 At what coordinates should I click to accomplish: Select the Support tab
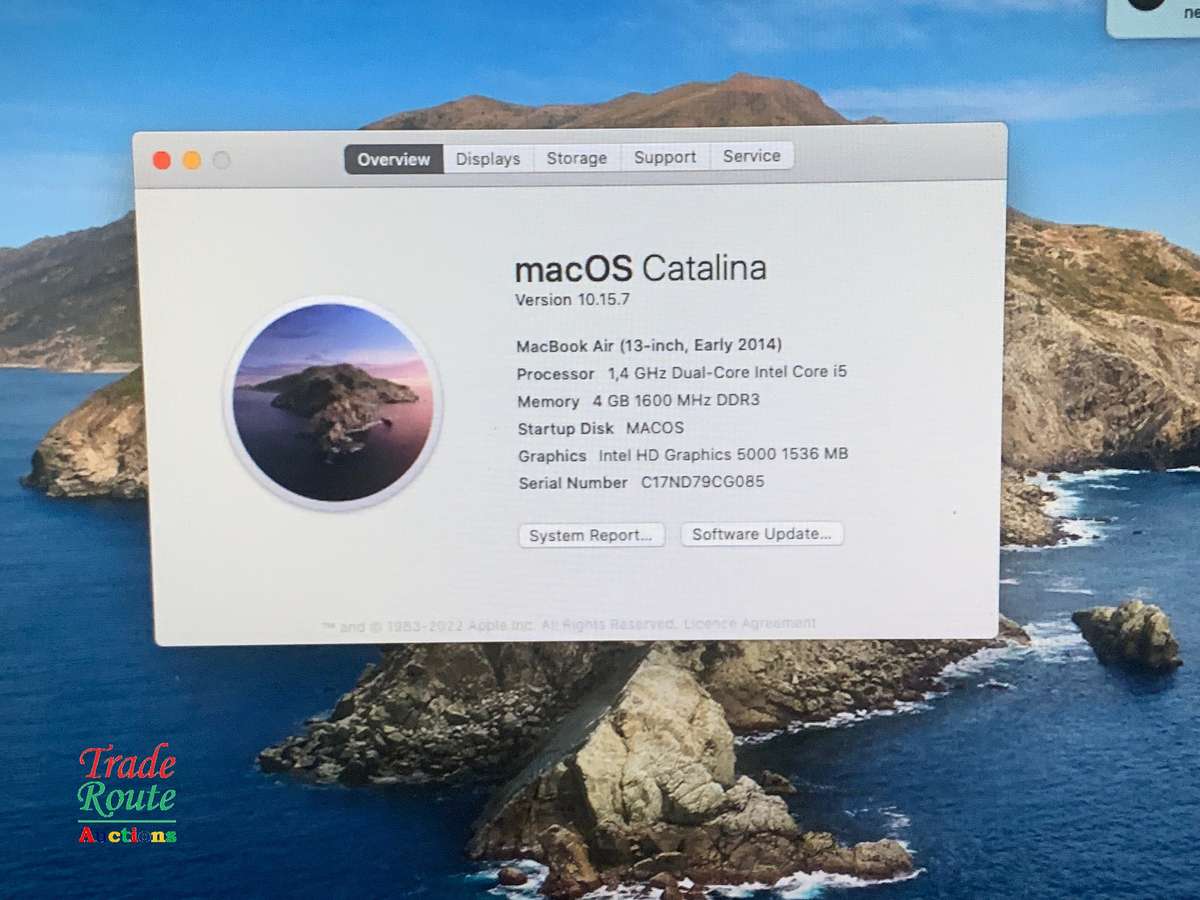(x=664, y=157)
